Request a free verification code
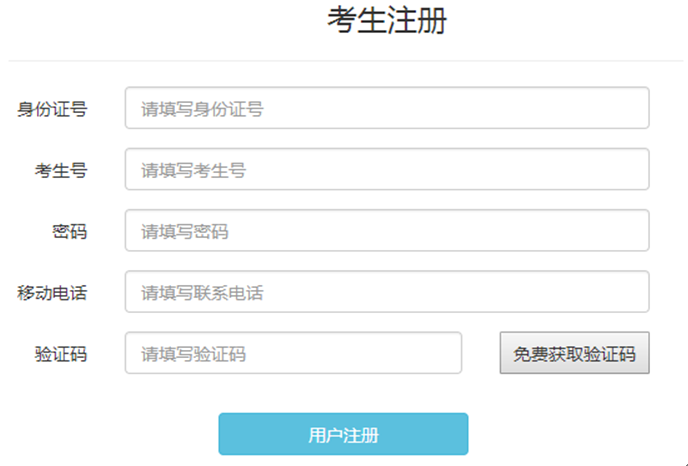 (x=574, y=353)
